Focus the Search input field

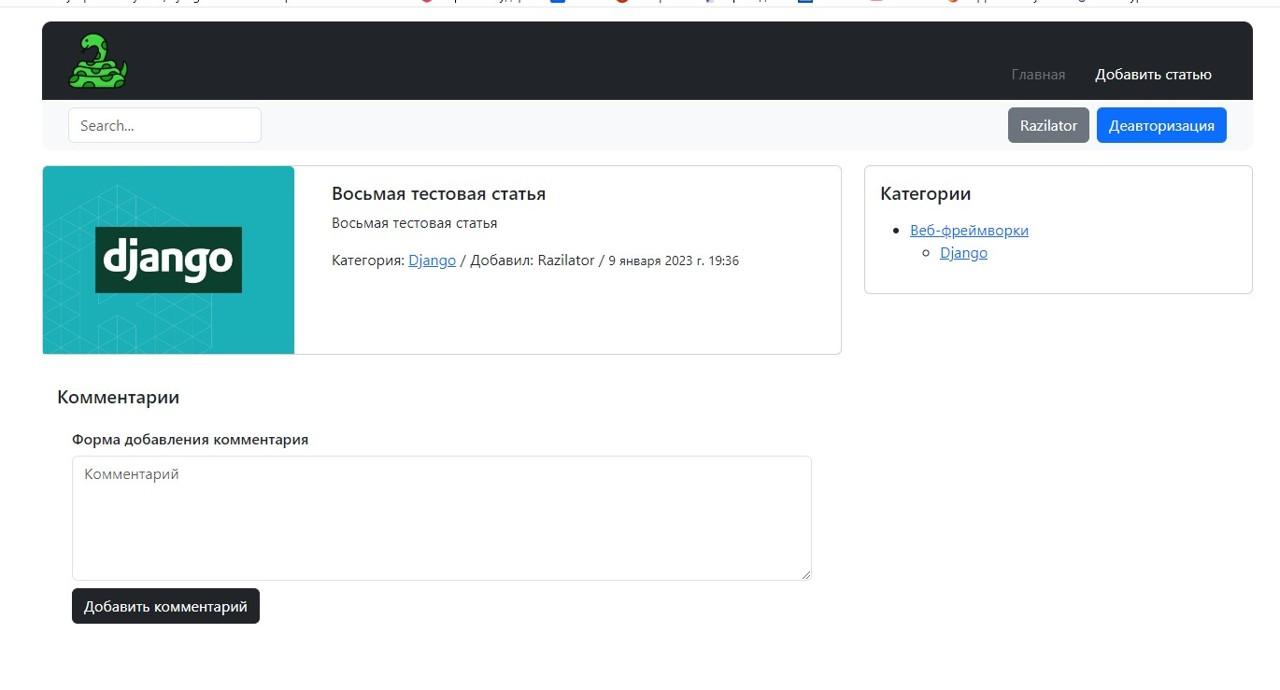click(165, 126)
